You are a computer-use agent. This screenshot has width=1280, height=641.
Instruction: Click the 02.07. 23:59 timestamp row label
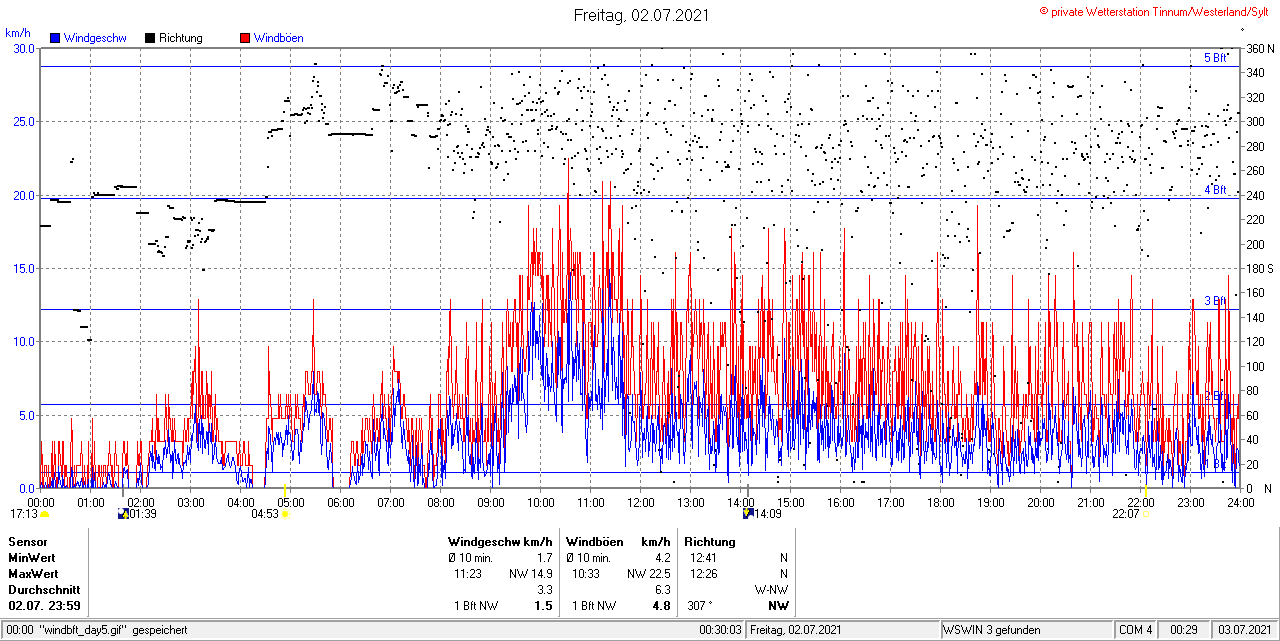(44, 605)
